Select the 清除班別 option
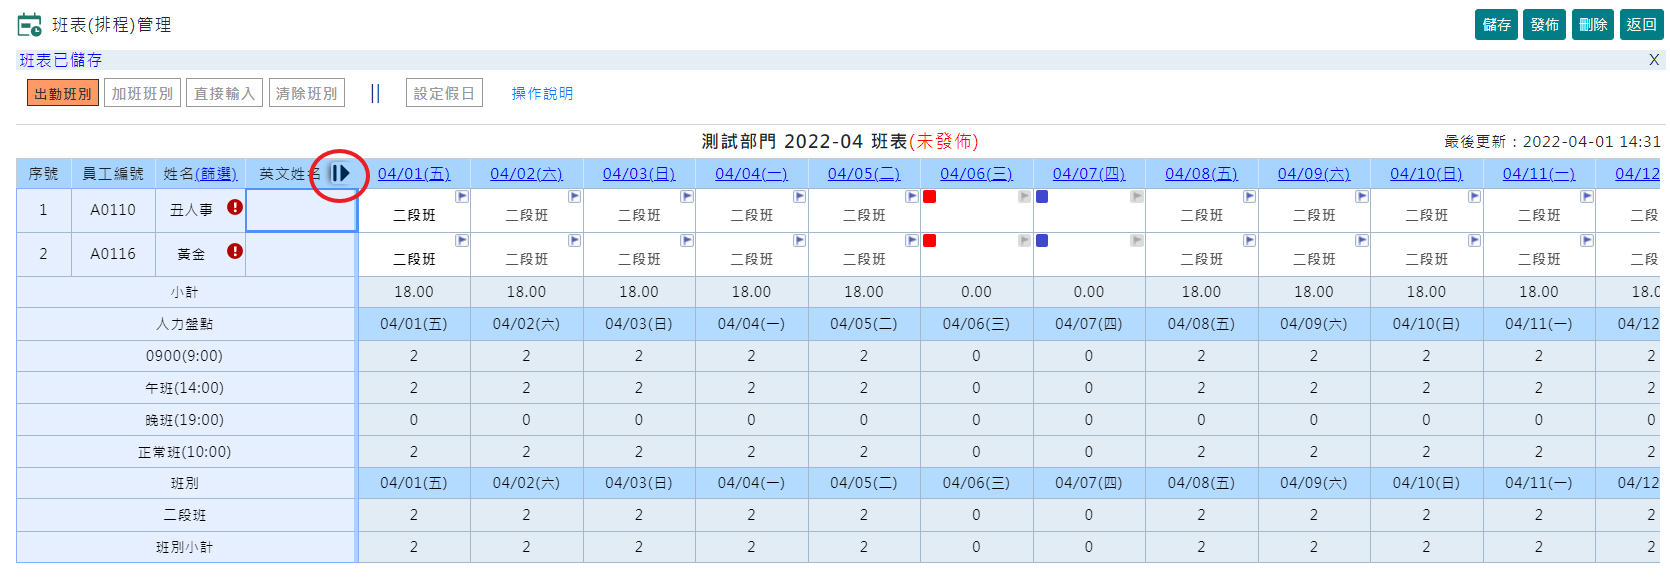The image size is (1670, 584). click(306, 94)
